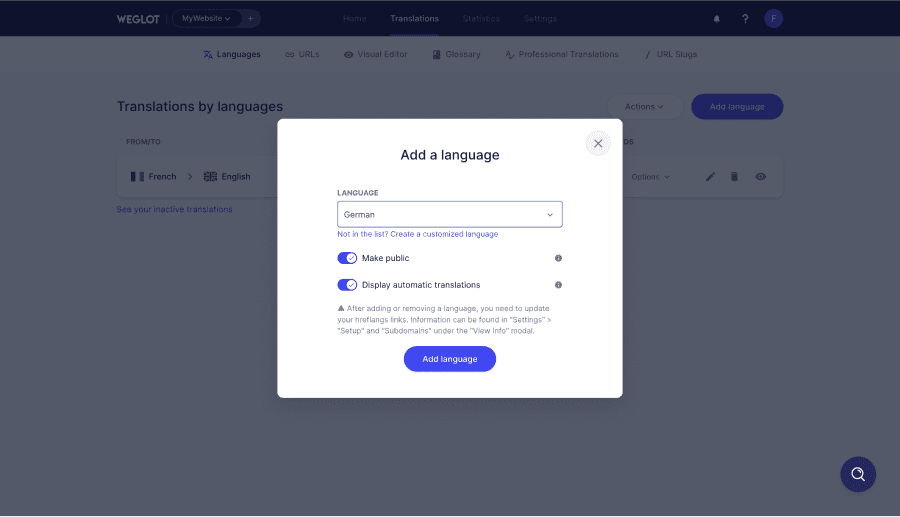
Task: Close the Add a language dialog
Action: click(x=598, y=143)
